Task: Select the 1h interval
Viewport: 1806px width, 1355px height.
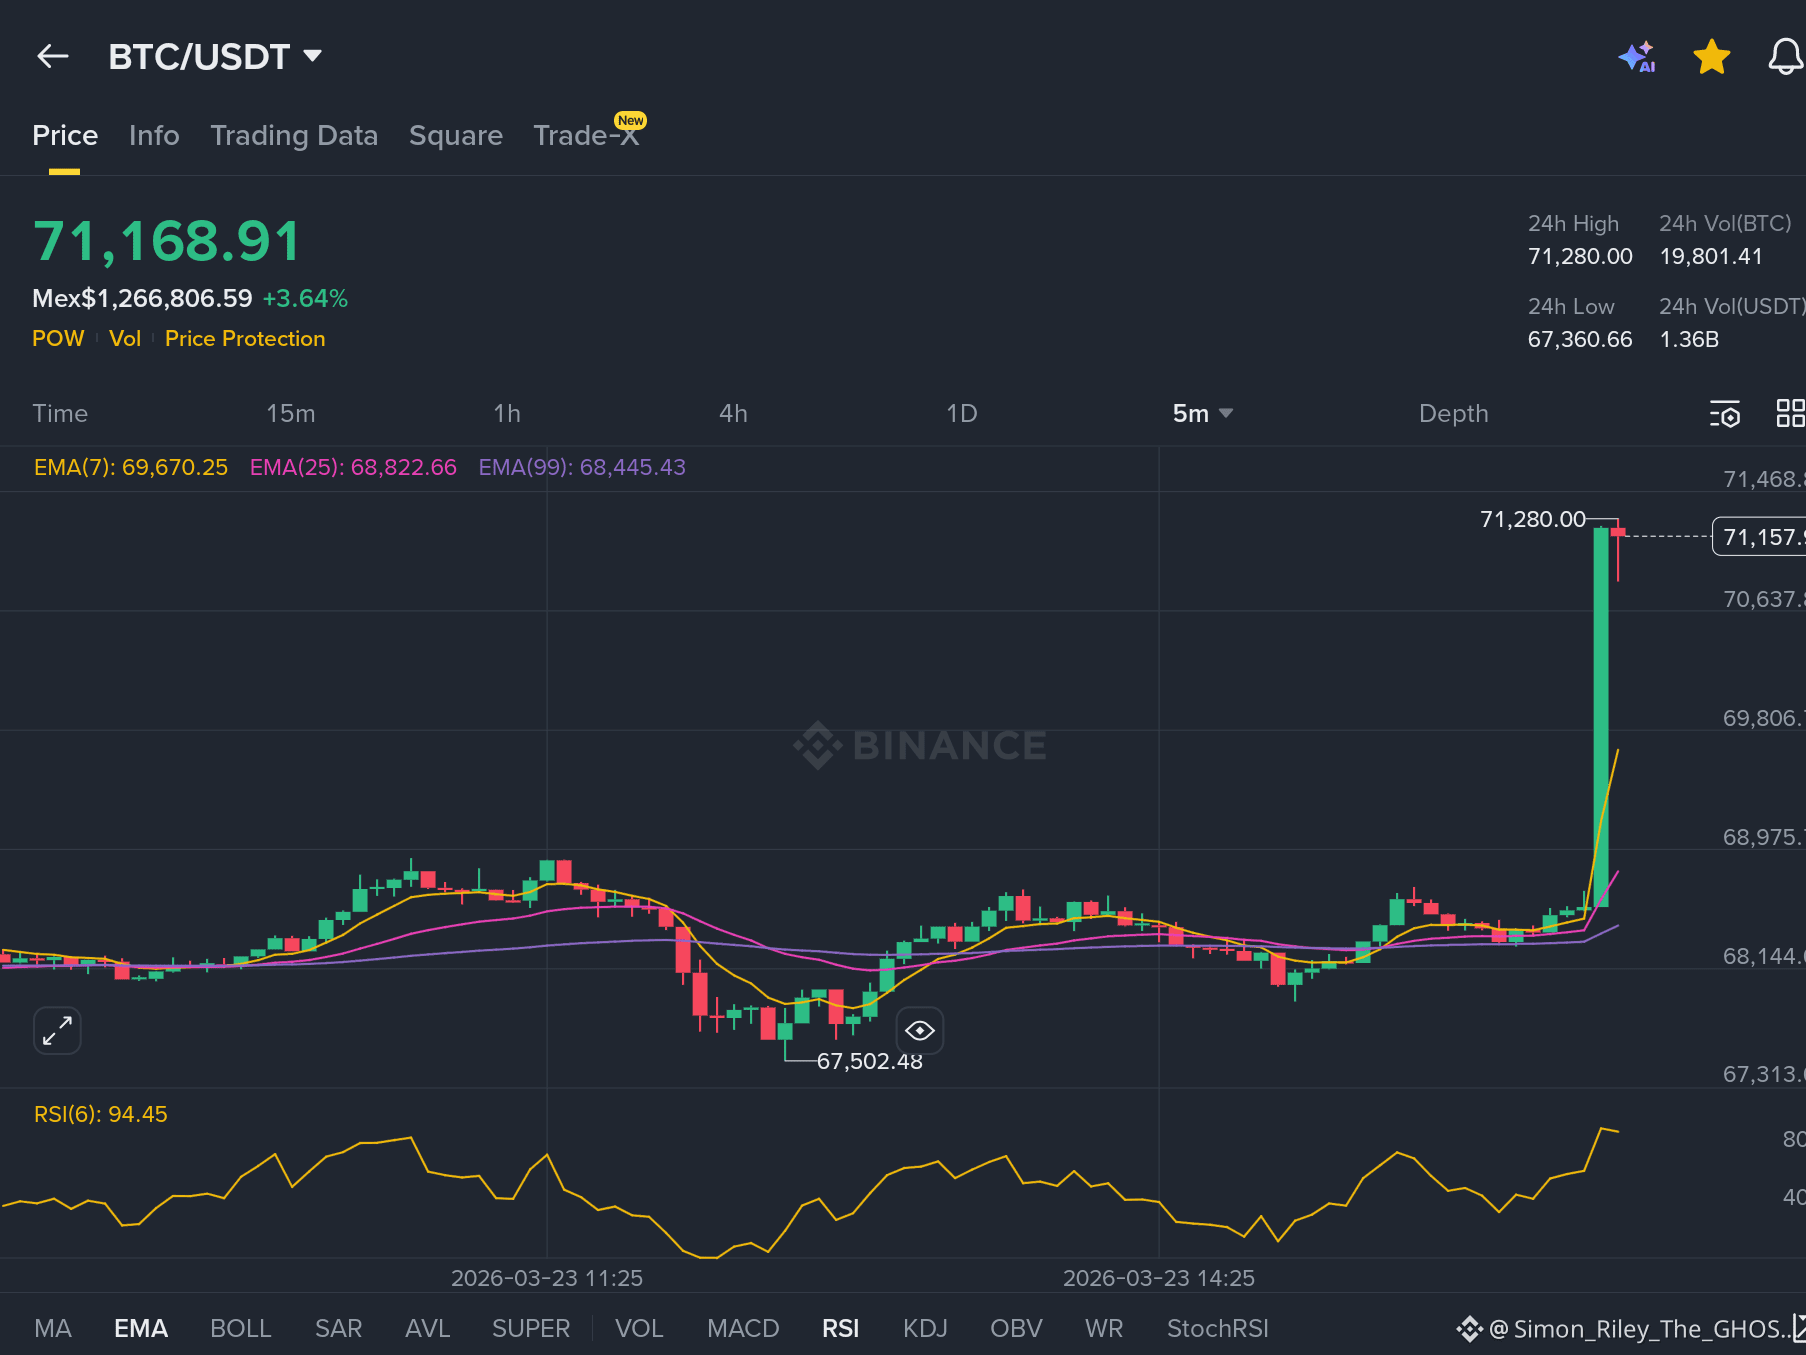Action: 507,413
